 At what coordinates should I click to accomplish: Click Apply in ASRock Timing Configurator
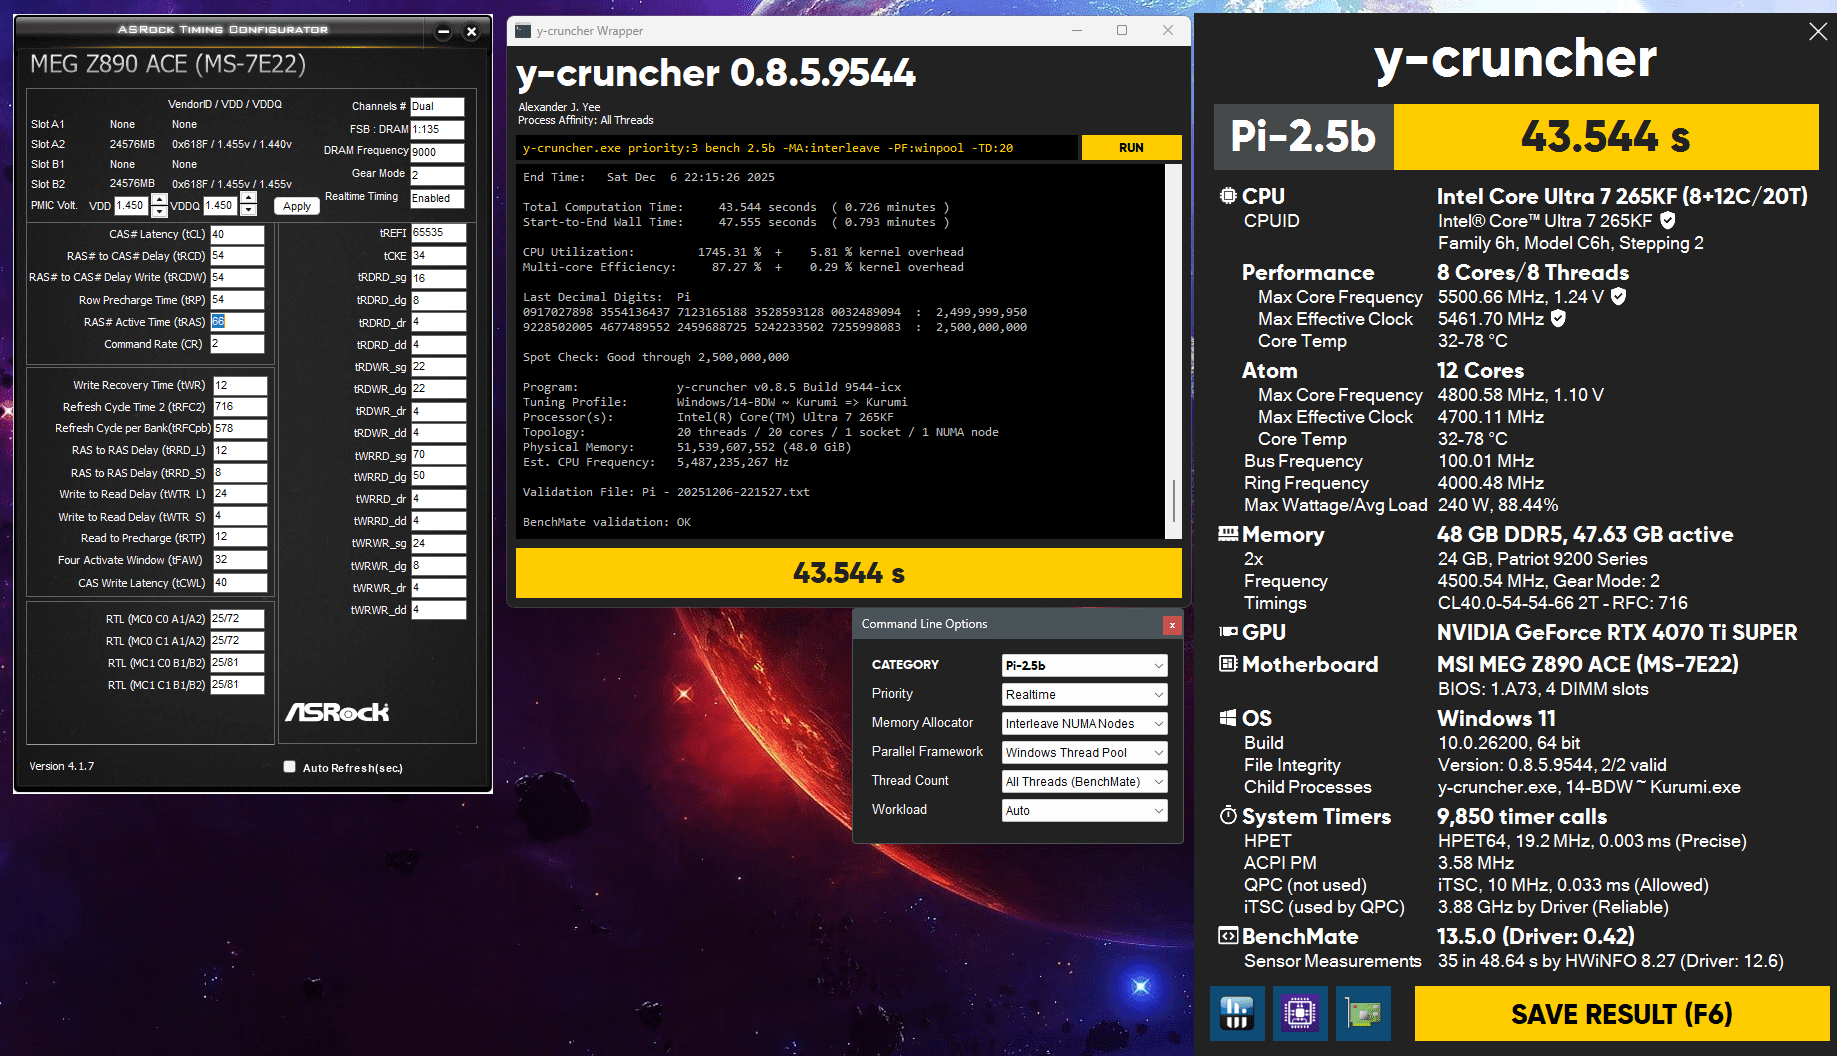point(297,206)
